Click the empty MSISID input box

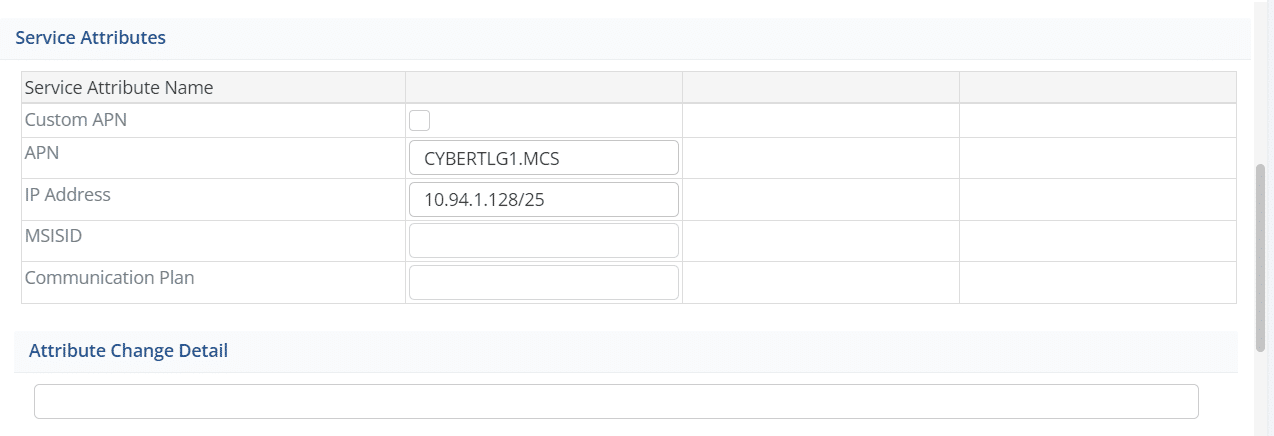coord(544,240)
